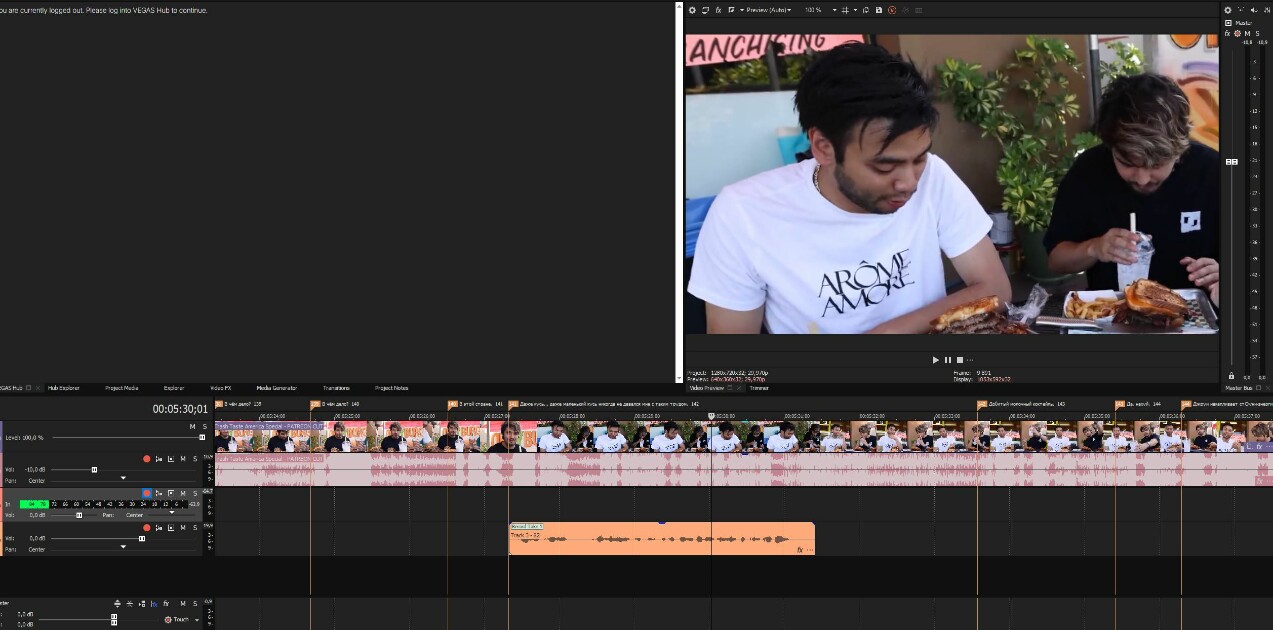Click the lock fader channels icon in mixer
1273x630 pixels.
[1231, 377]
